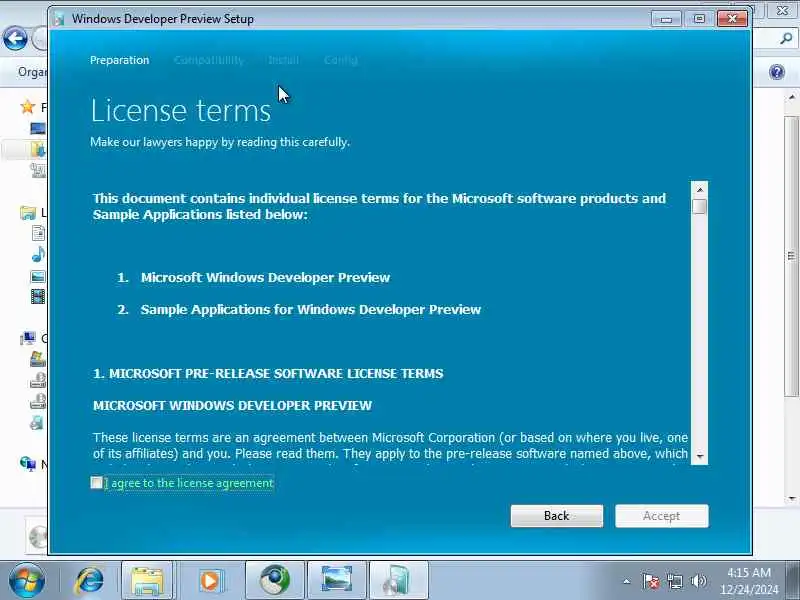Click the Setup window title bar icon
The image size is (800, 600).
(59, 19)
